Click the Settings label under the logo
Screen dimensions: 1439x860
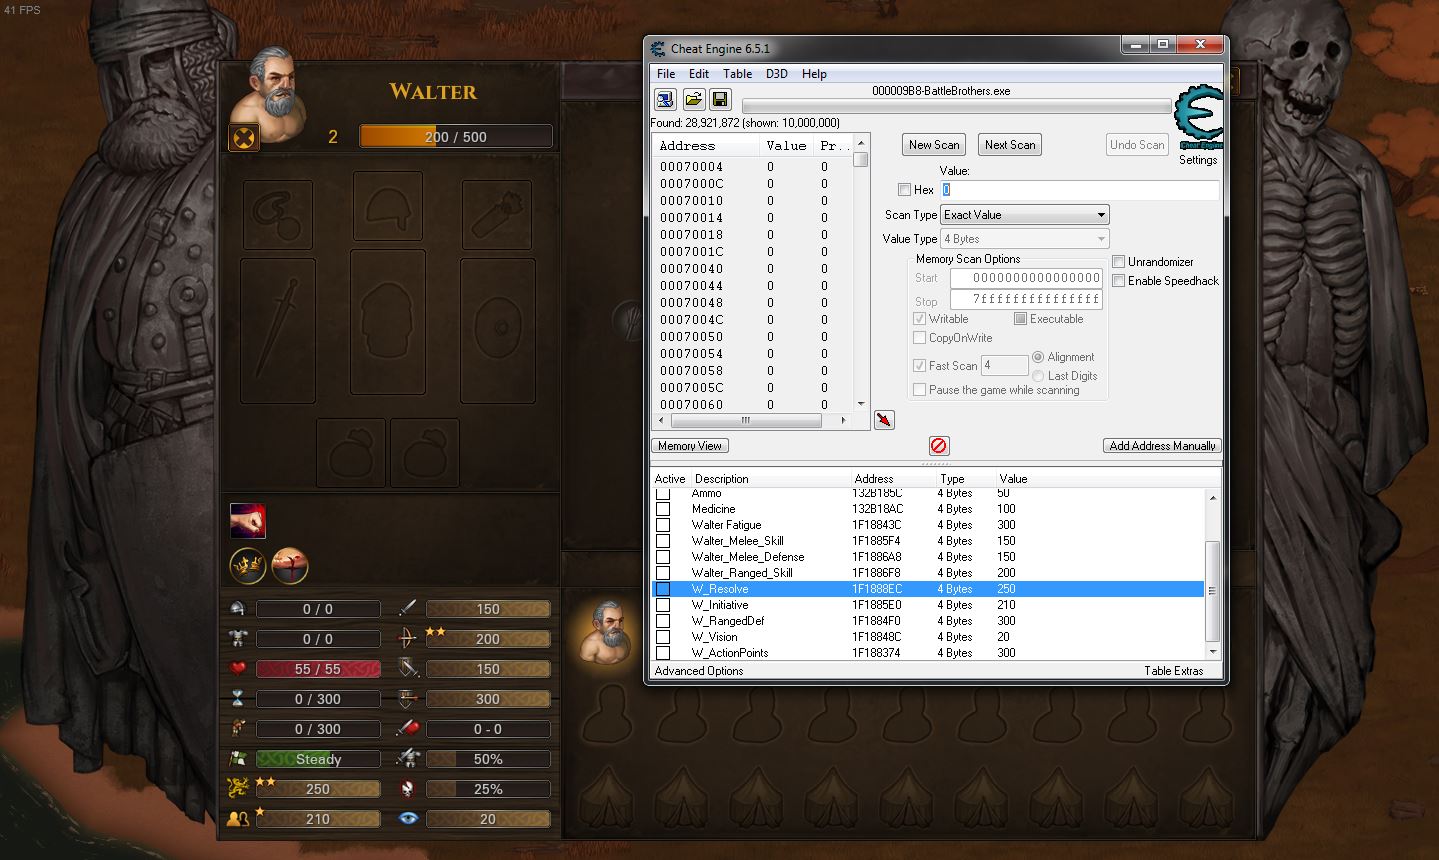1198,160
